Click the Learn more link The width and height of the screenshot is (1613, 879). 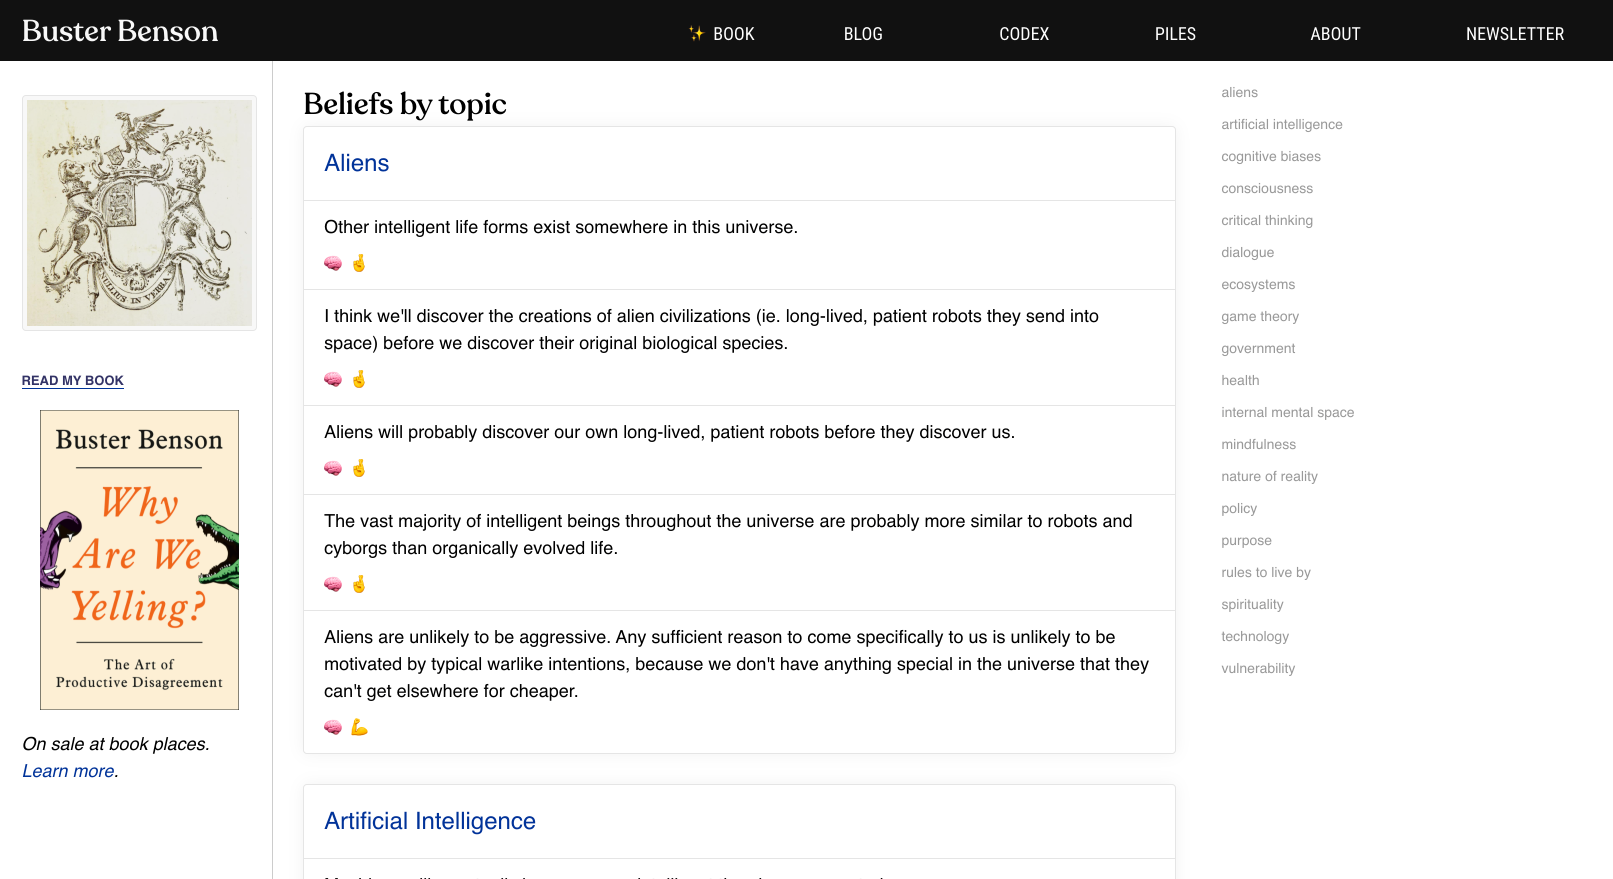pyautogui.click(x=68, y=771)
